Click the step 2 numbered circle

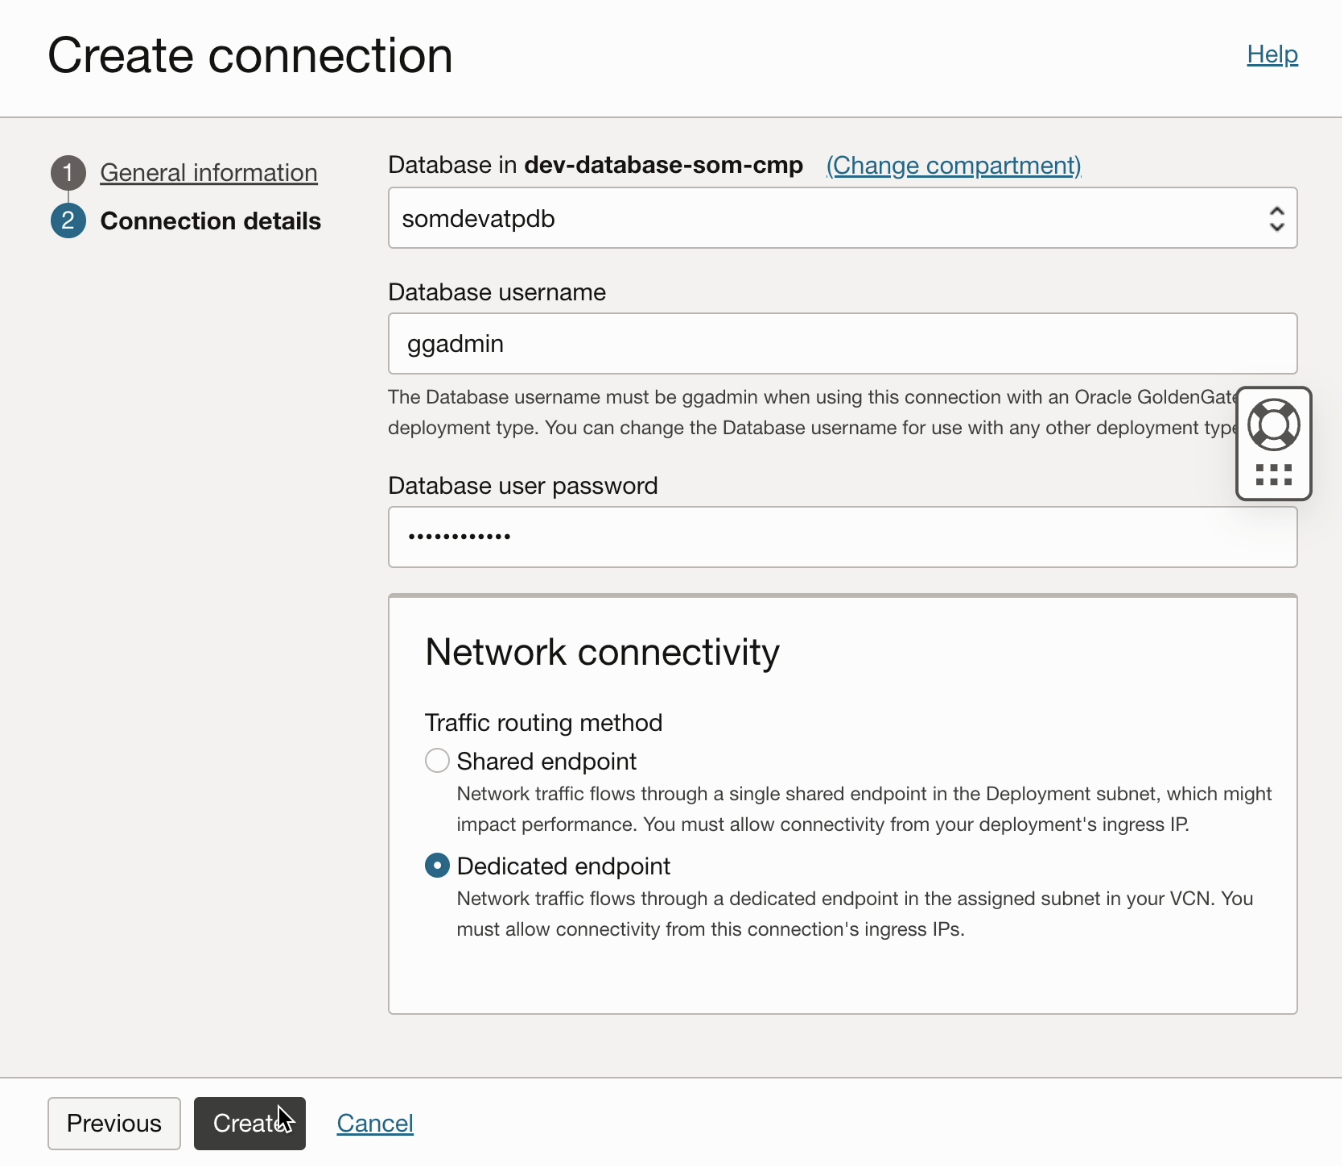(67, 220)
